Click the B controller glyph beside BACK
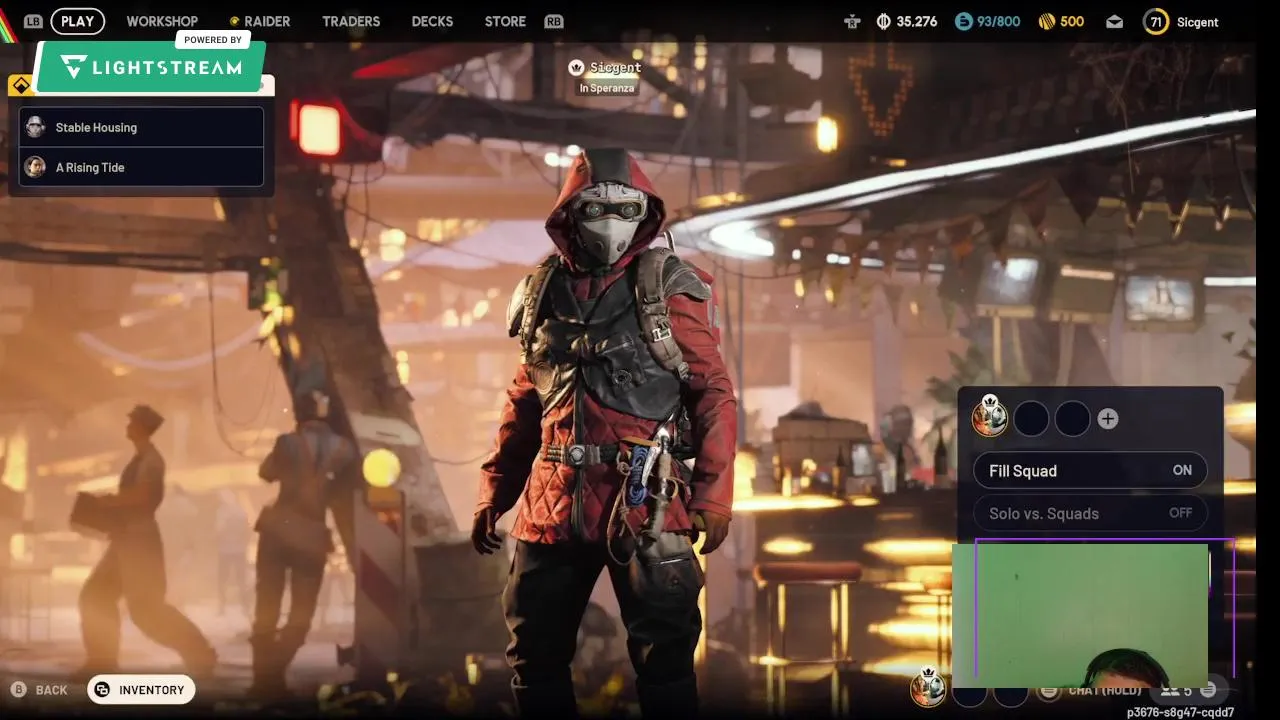This screenshot has height=720, width=1280. coord(18,690)
